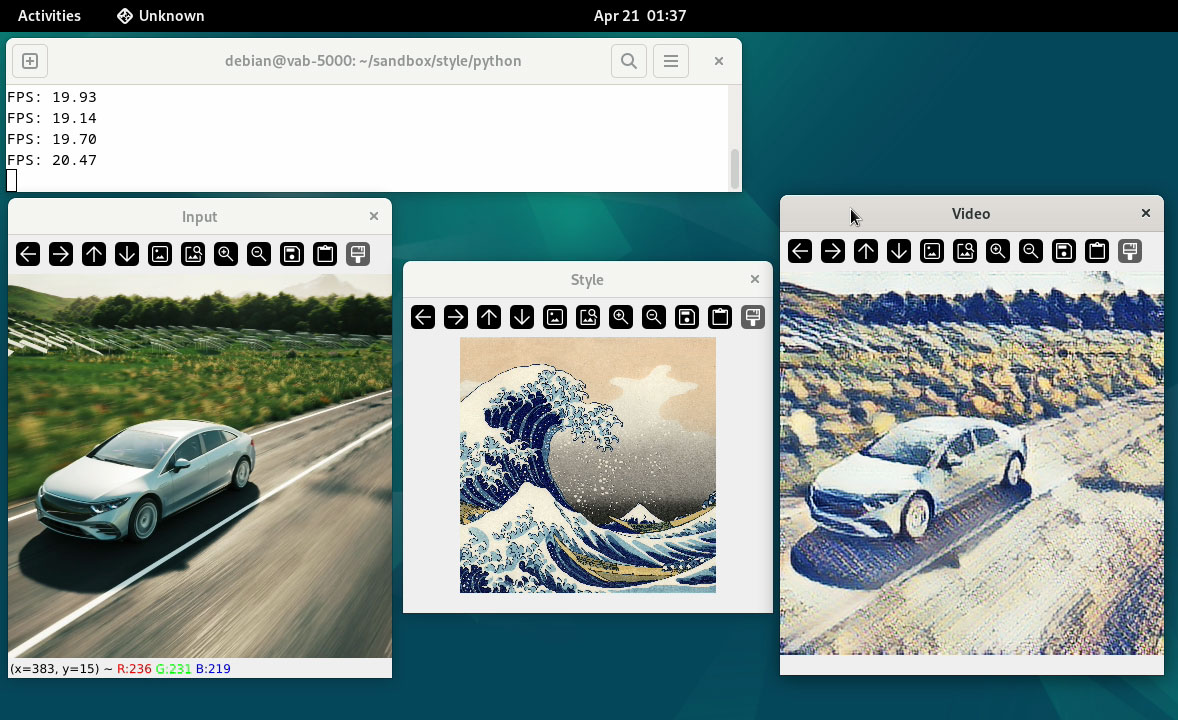Click pan right arrow in Style window

click(x=456, y=317)
